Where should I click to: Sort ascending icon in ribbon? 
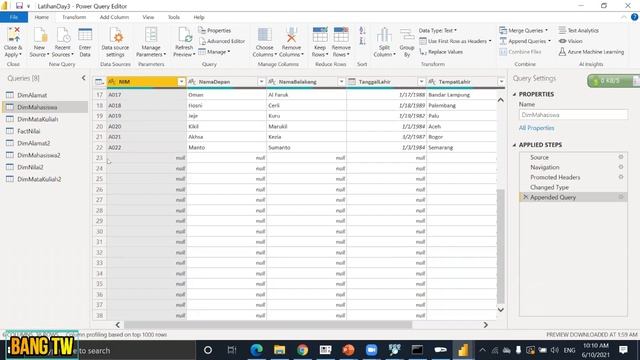coord(362,31)
